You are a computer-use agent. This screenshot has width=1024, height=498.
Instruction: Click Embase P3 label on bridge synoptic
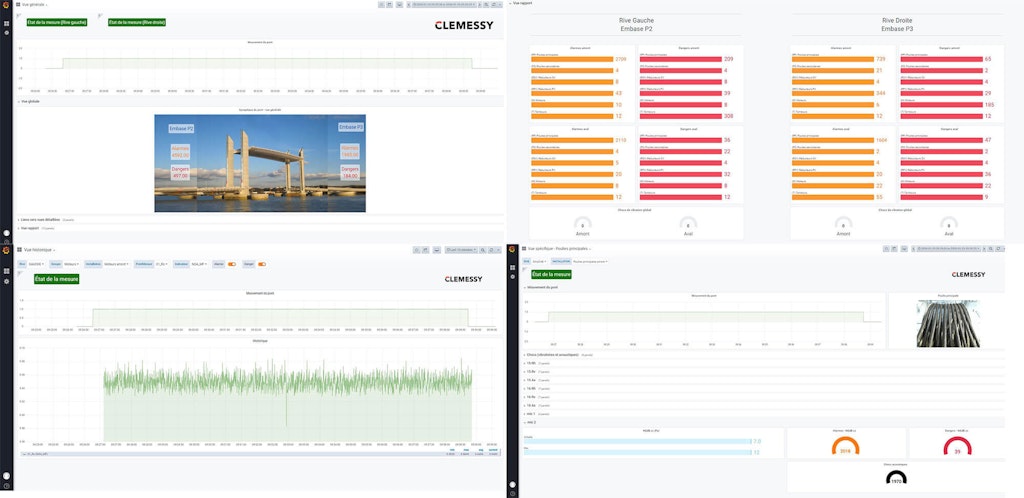(x=351, y=127)
